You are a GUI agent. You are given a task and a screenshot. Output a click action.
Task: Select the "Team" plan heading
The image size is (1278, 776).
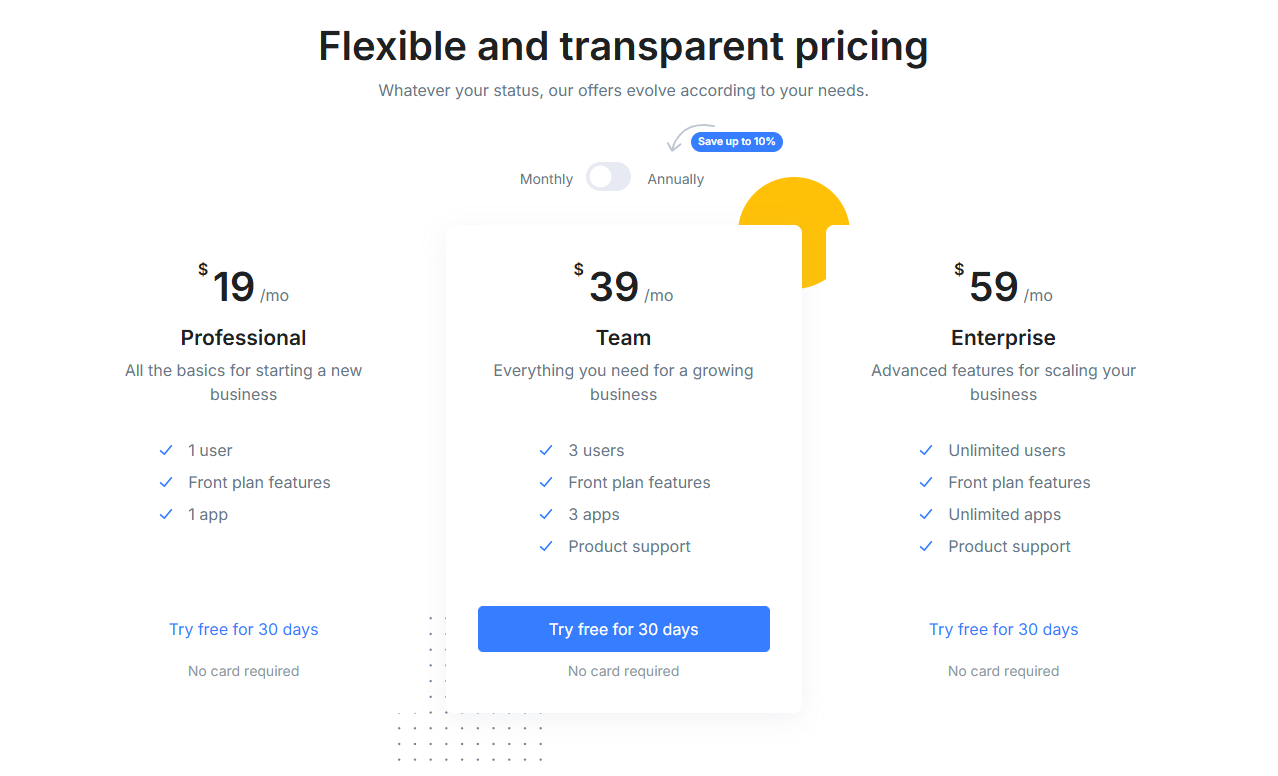pos(623,337)
